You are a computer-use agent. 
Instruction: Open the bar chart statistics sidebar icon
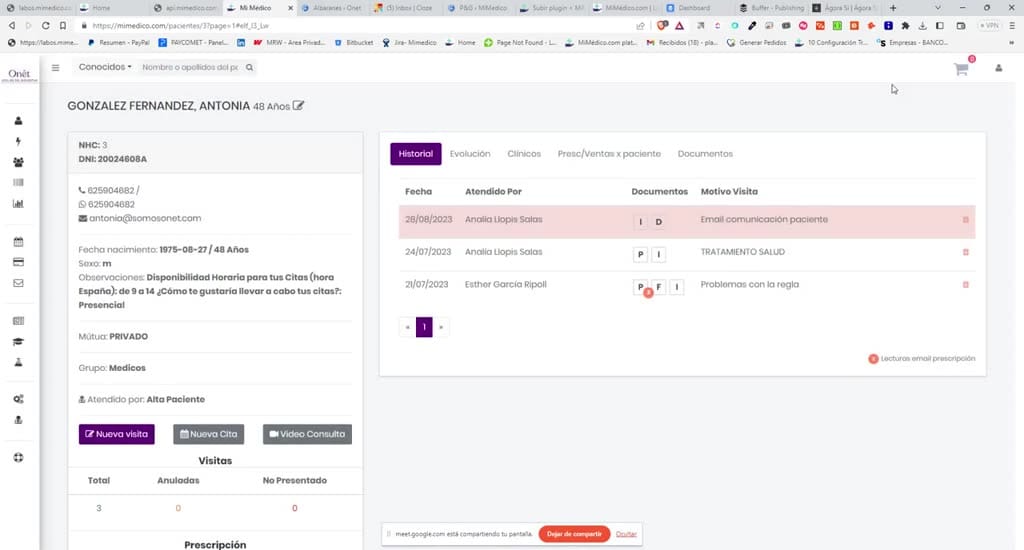pyautogui.click(x=18, y=204)
